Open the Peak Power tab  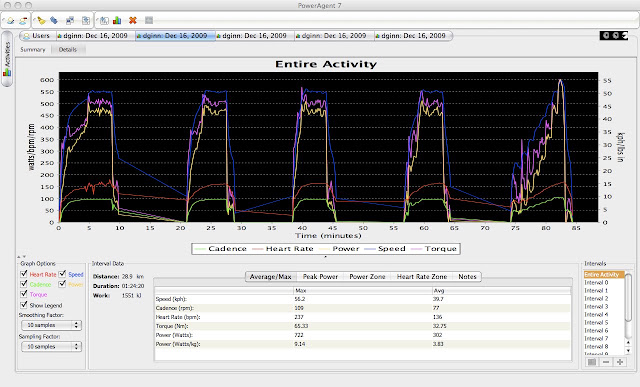[x=320, y=276]
